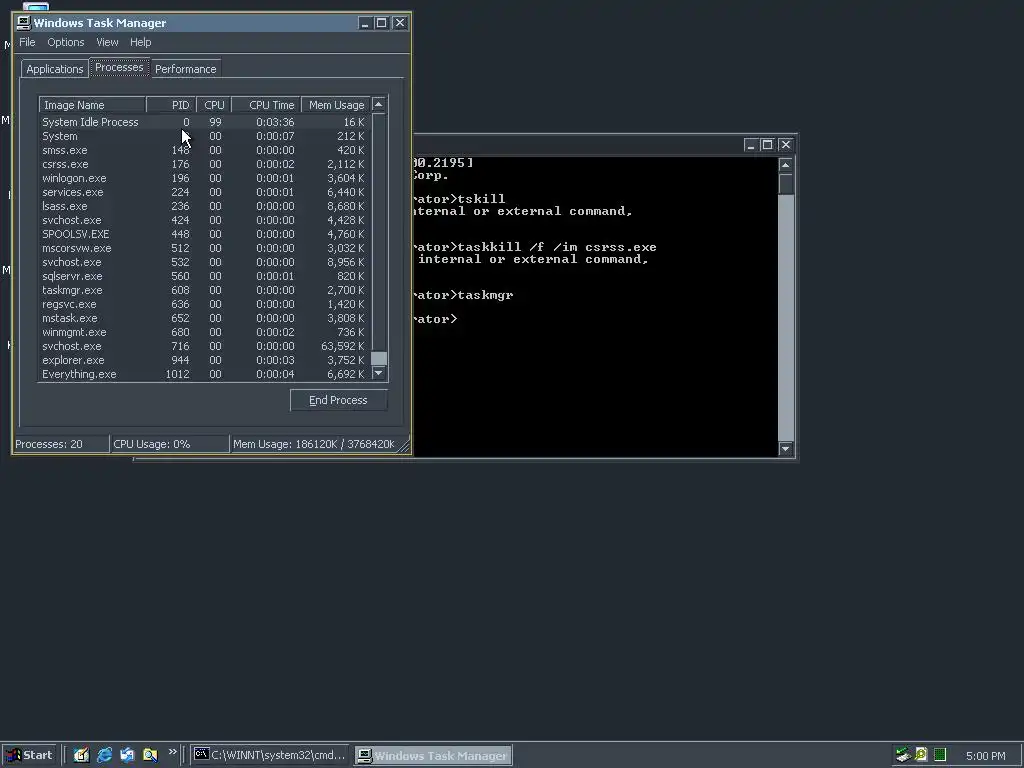This screenshot has height=768, width=1024.
Task: Select the Processes tab
Action: [x=119, y=67]
